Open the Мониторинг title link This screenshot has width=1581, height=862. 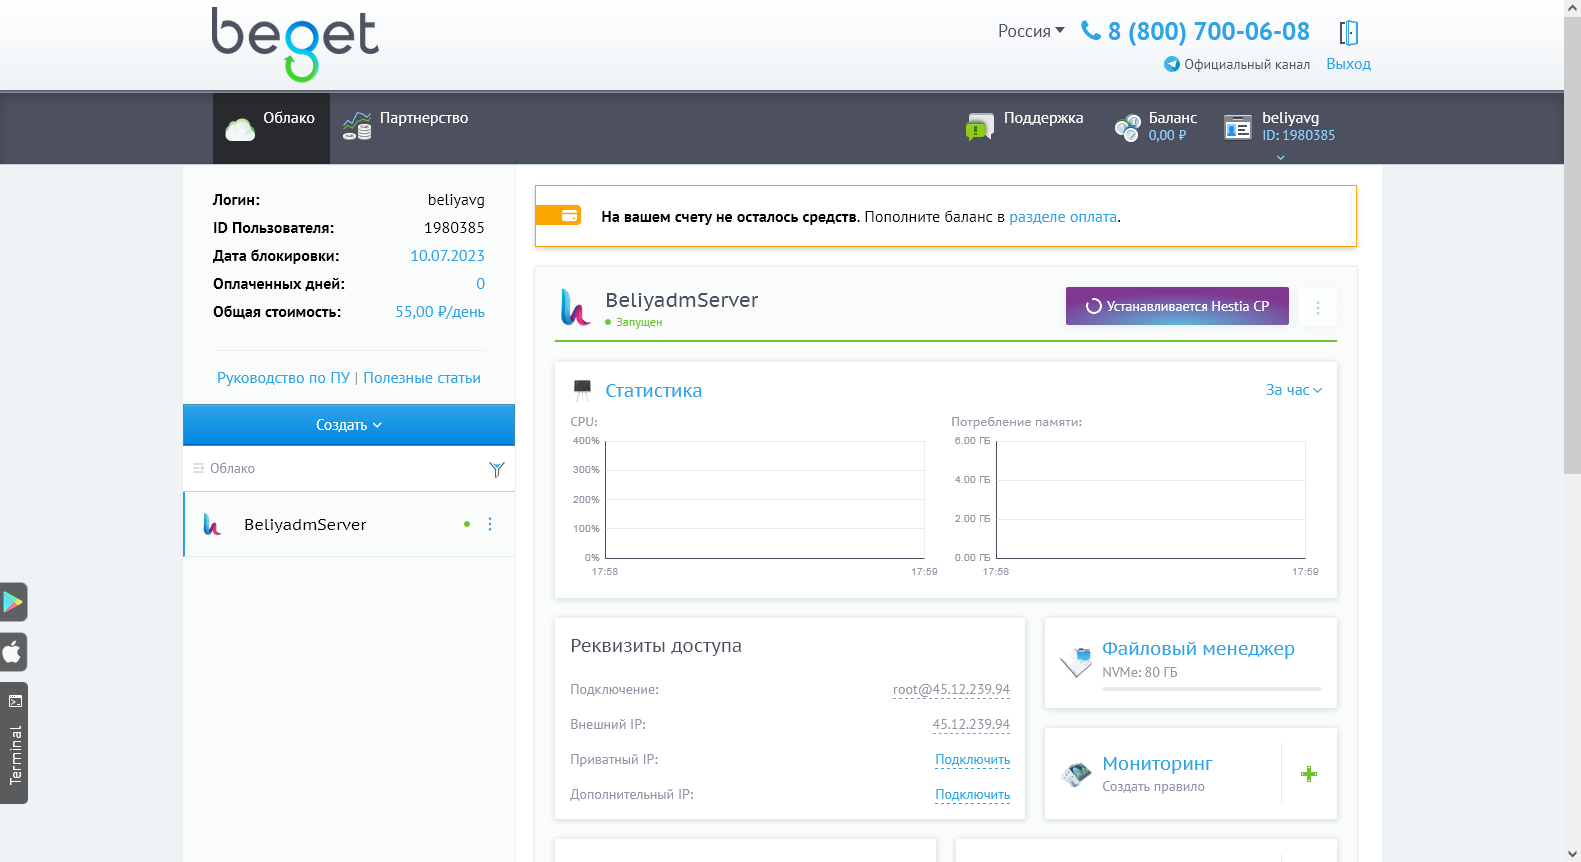click(1157, 764)
